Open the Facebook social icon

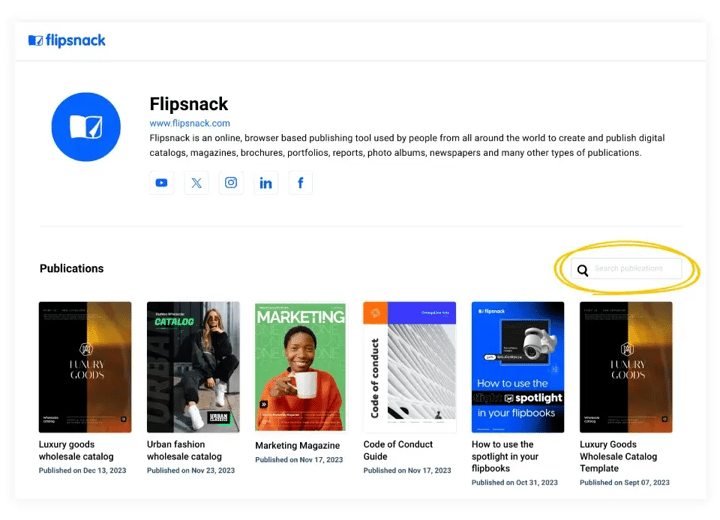click(x=301, y=183)
